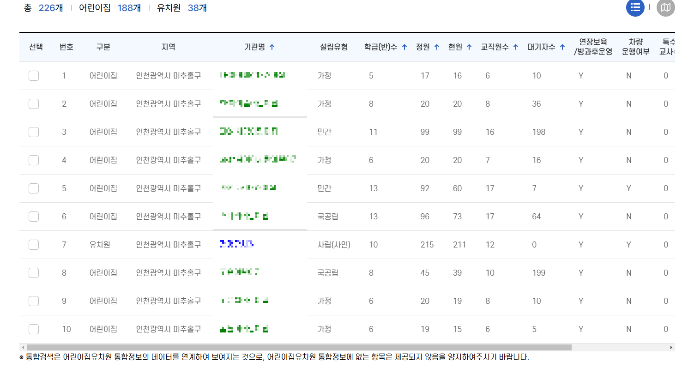Sort by 교직원수 arrow
Screen dimensions: 700x368
(x=516, y=47)
